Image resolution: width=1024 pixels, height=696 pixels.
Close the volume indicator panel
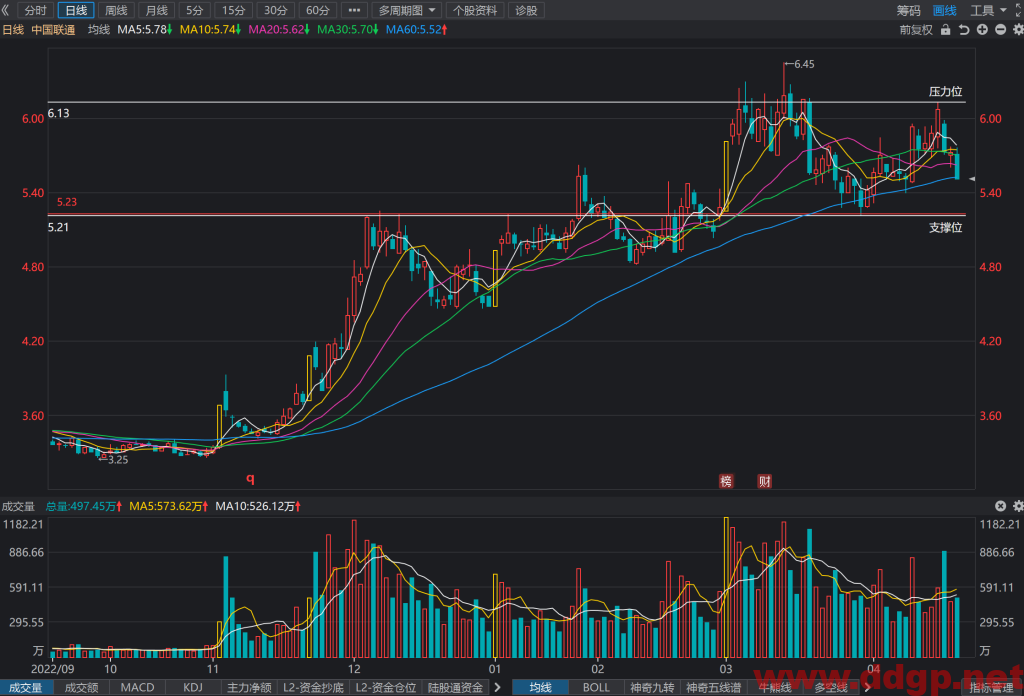point(1000,505)
